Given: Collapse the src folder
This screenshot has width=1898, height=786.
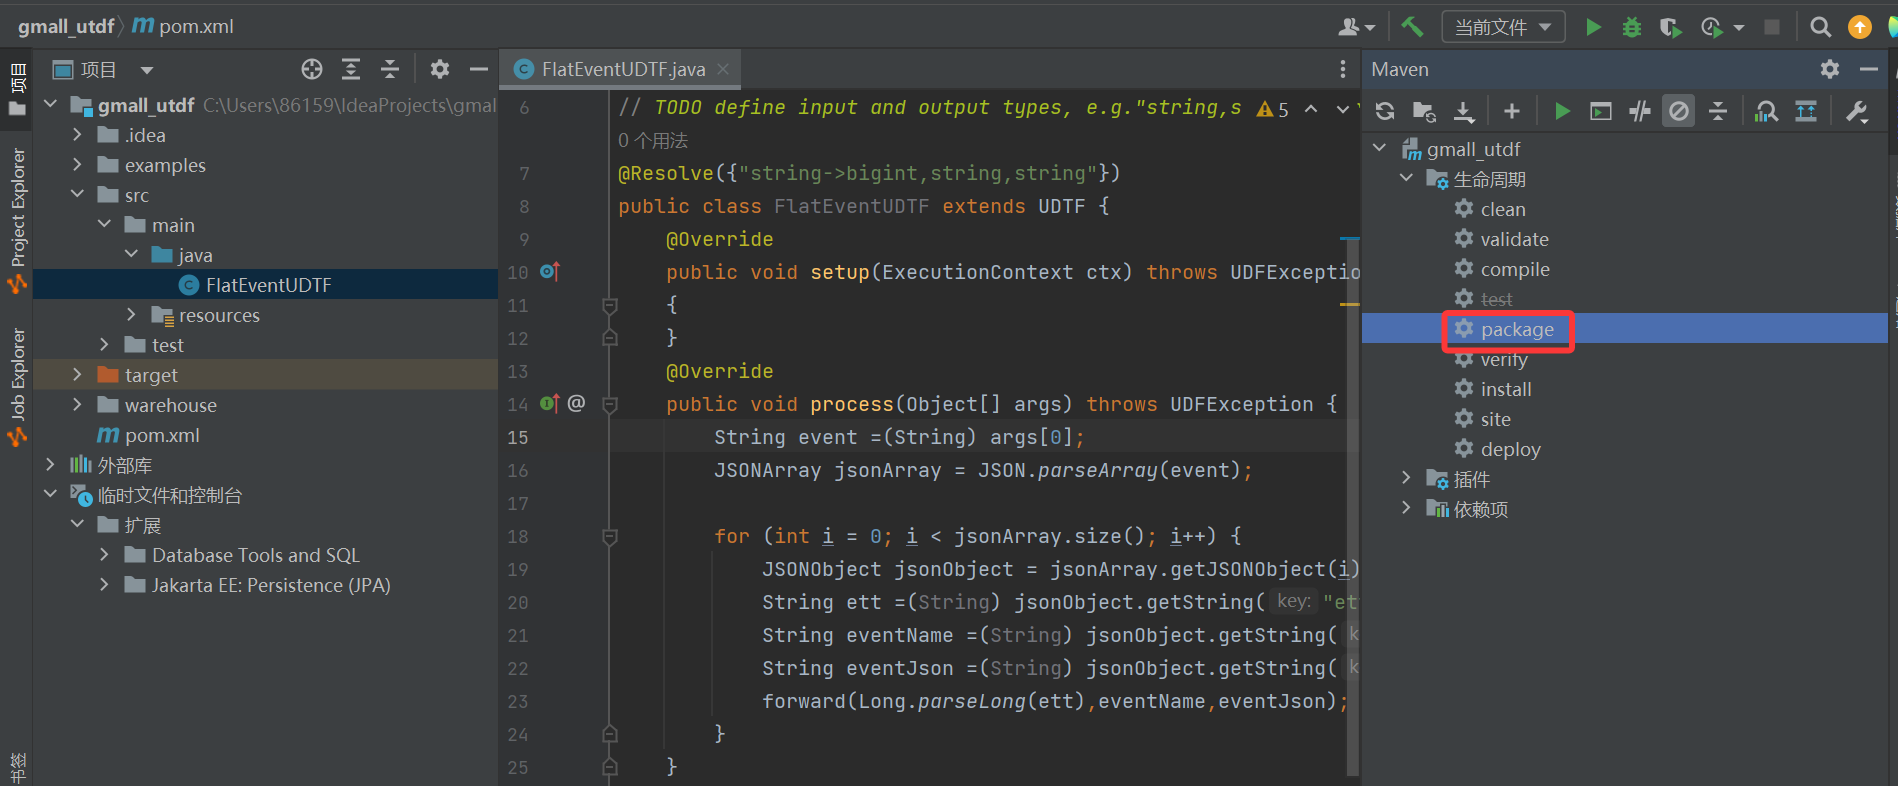Looking at the screenshot, I should 77,194.
